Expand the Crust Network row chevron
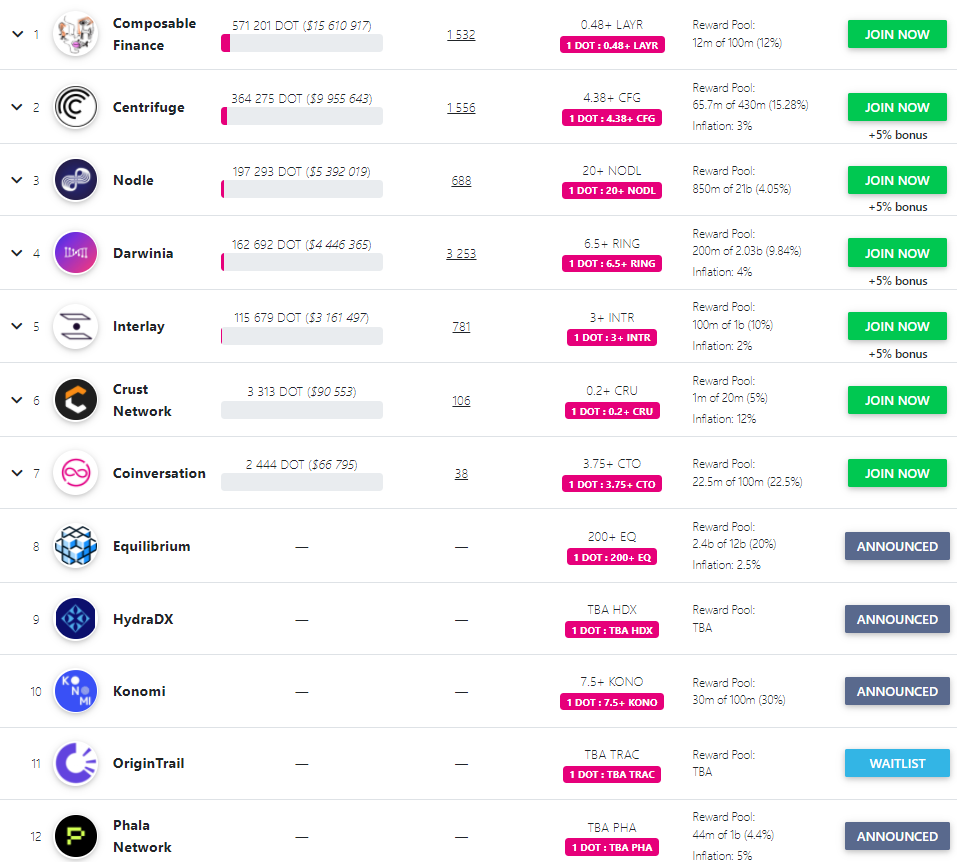The width and height of the screenshot is (957, 862). pos(16,400)
